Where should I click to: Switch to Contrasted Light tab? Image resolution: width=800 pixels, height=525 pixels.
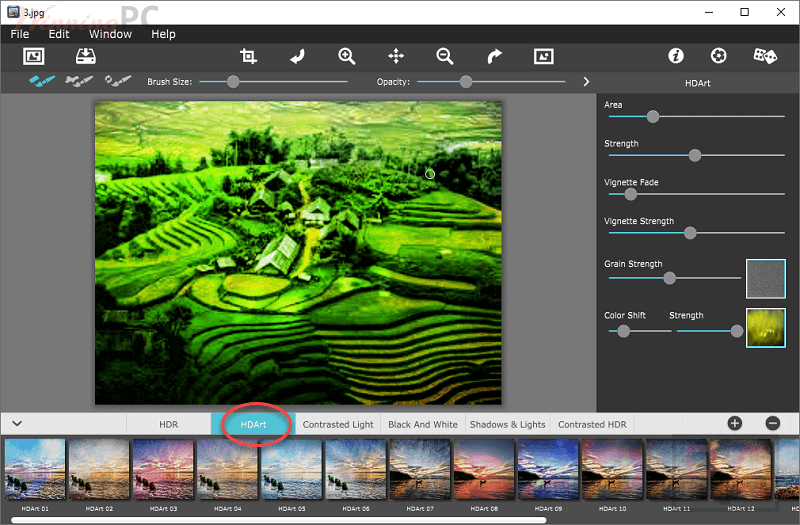click(x=338, y=424)
